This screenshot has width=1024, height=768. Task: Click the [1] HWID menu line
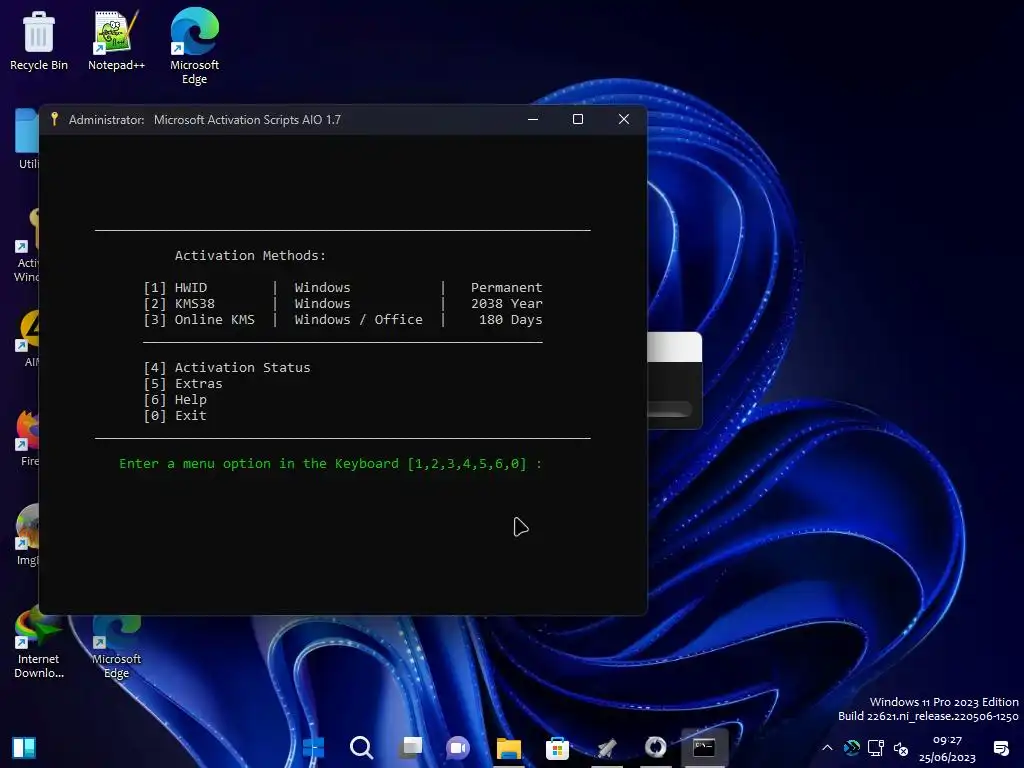(343, 287)
